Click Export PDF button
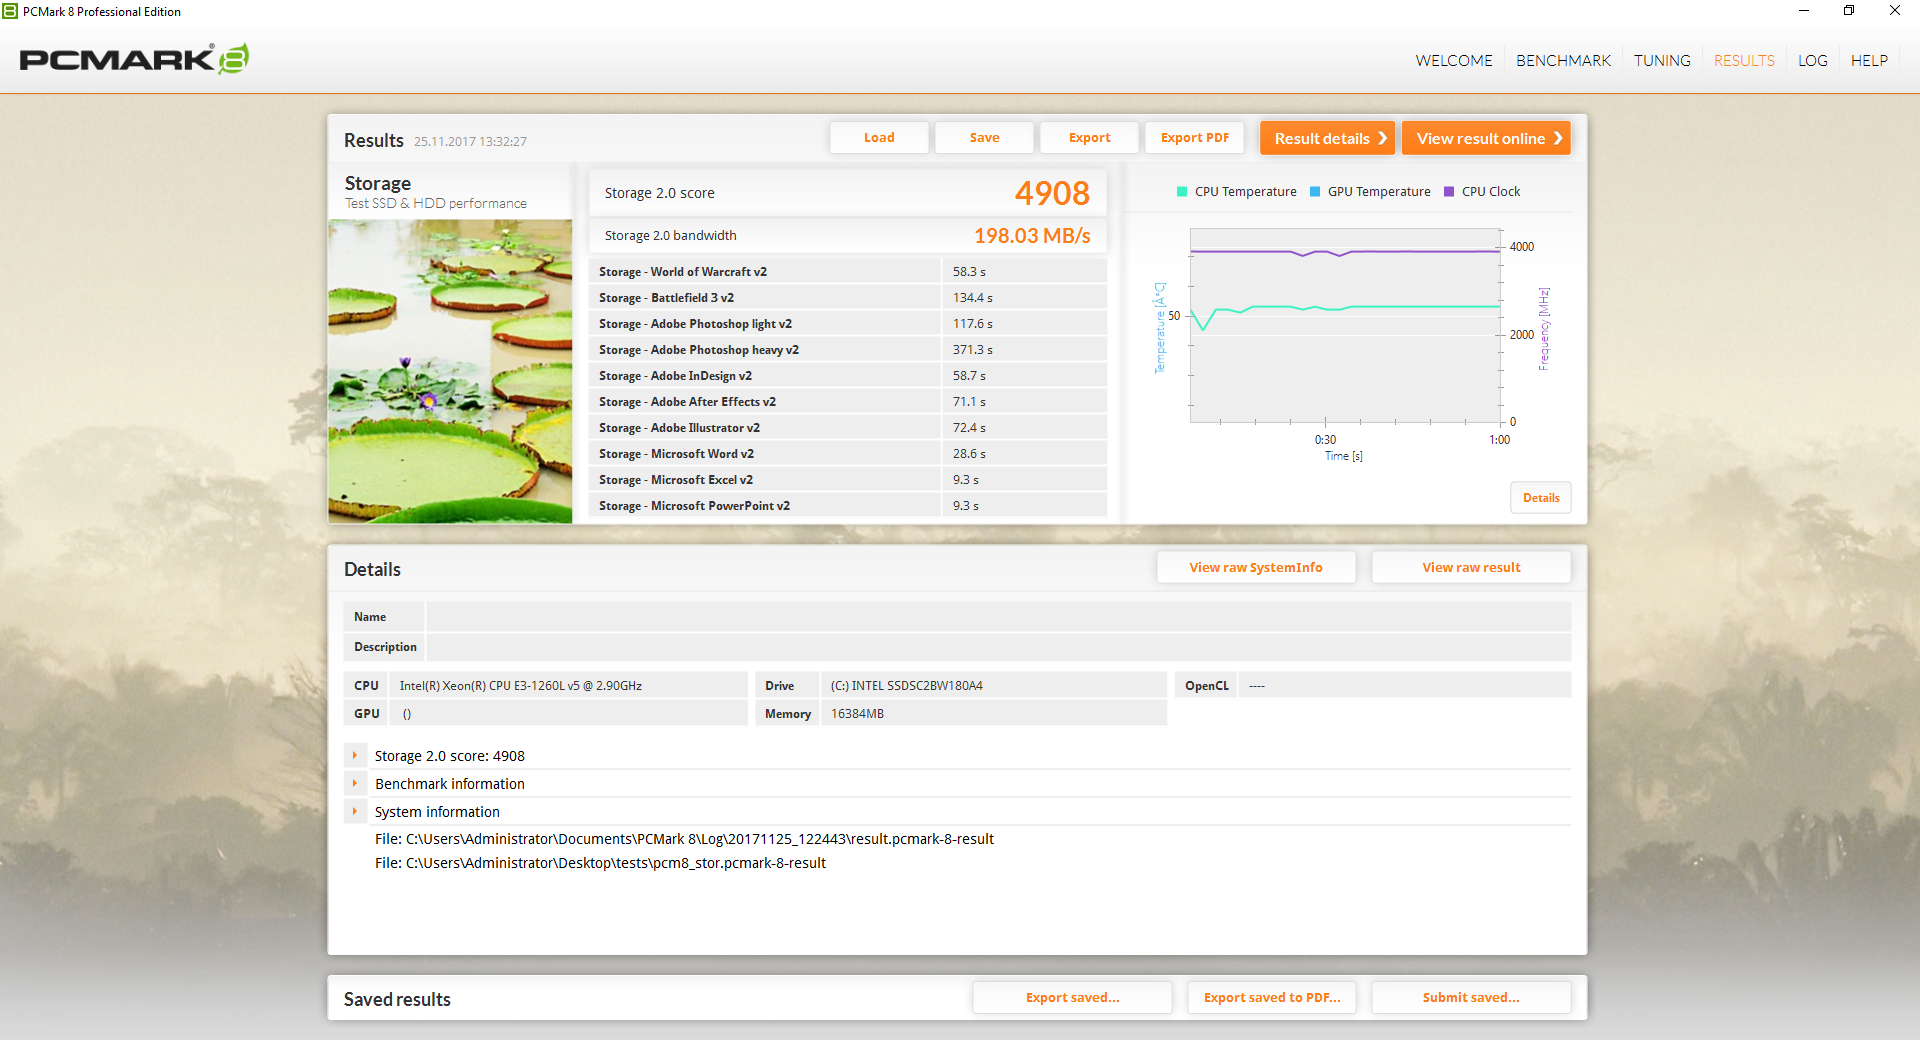The height and width of the screenshot is (1040, 1920). [1194, 138]
